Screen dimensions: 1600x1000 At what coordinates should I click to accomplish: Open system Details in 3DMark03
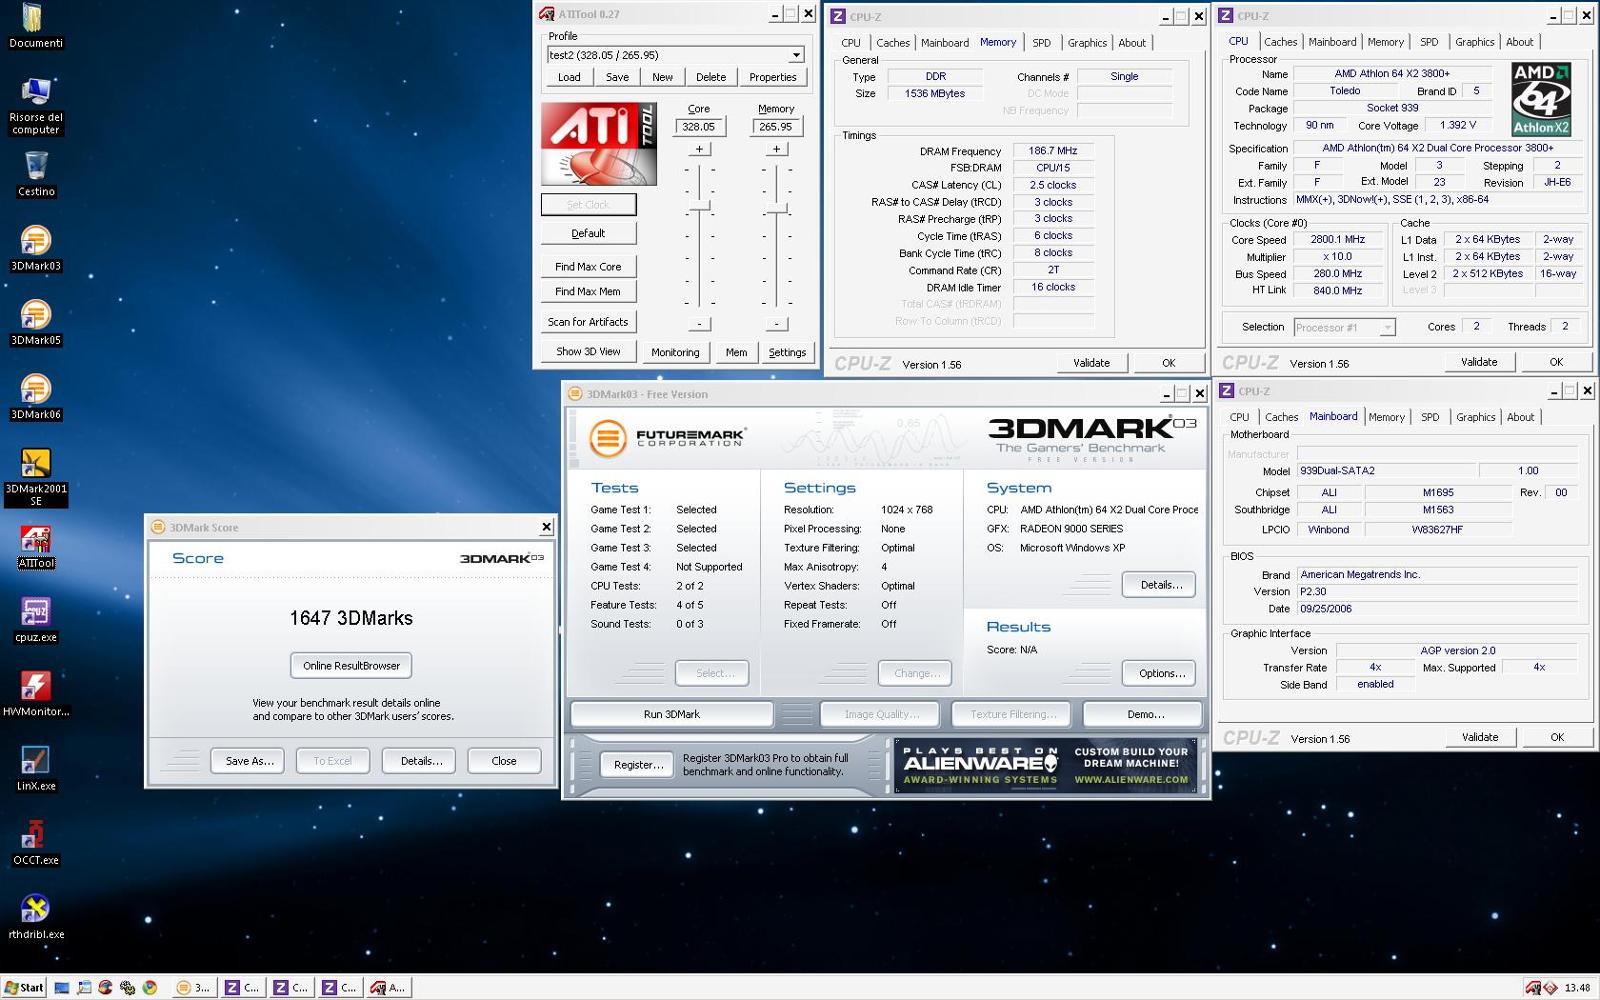(x=1161, y=585)
